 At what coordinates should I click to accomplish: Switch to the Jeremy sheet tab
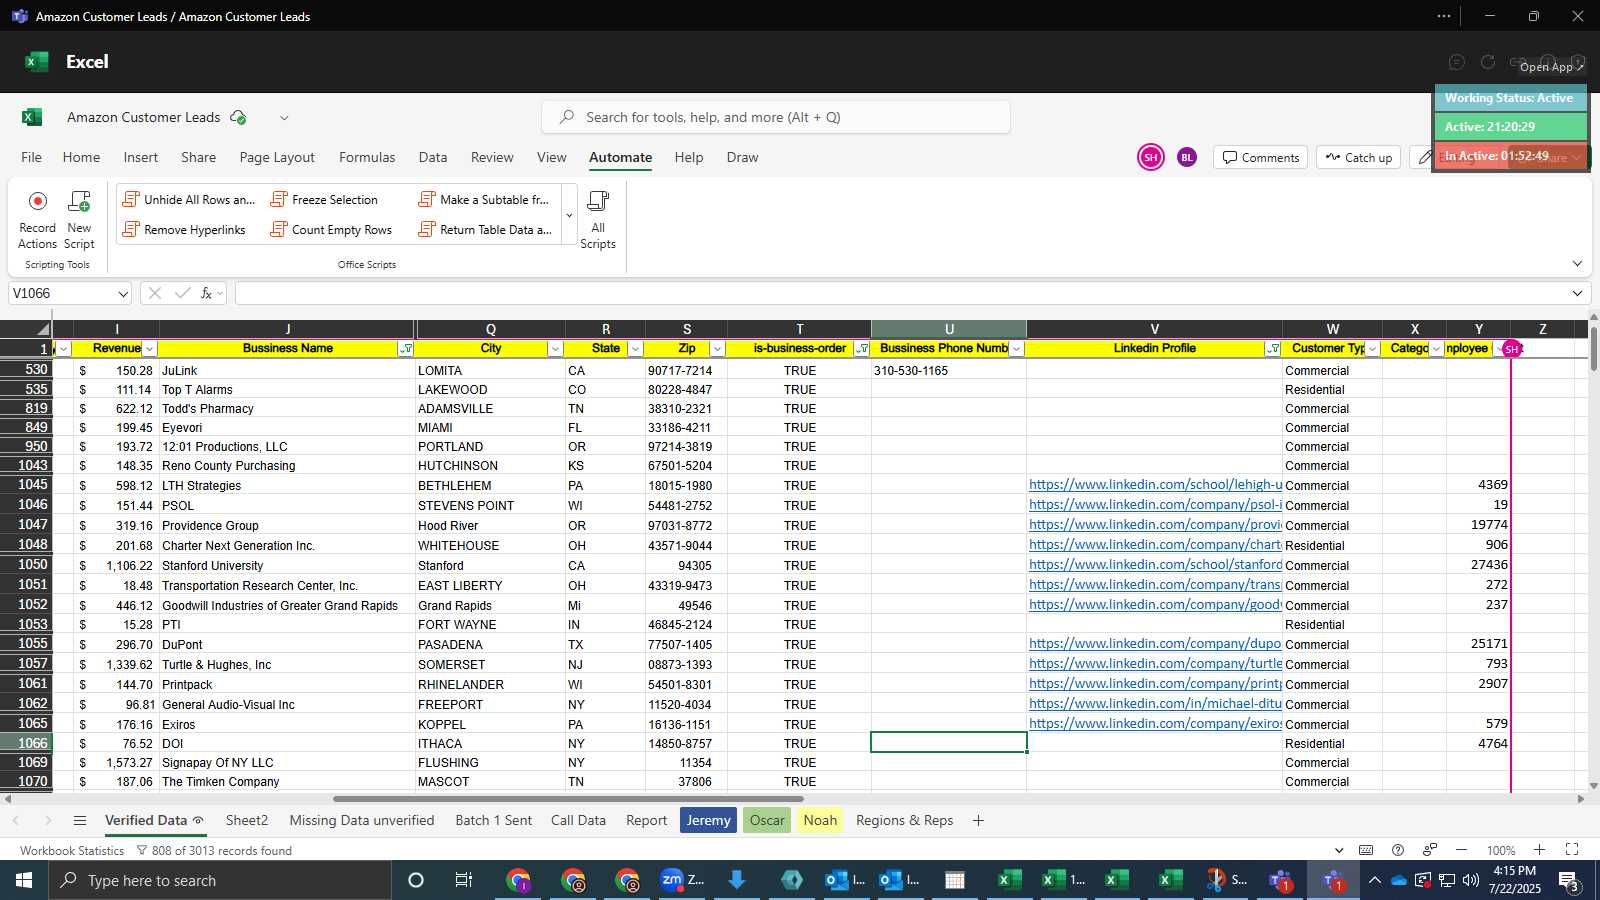708,820
